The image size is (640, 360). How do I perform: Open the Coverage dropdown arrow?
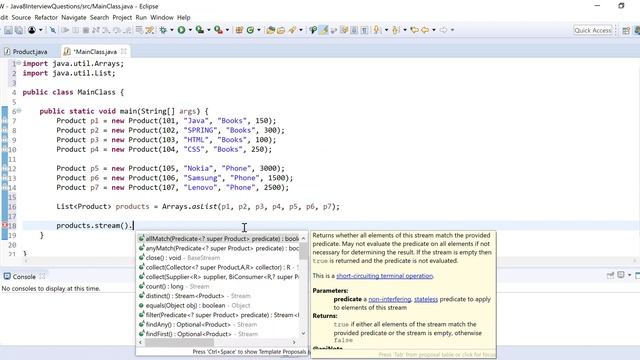pos(209,30)
